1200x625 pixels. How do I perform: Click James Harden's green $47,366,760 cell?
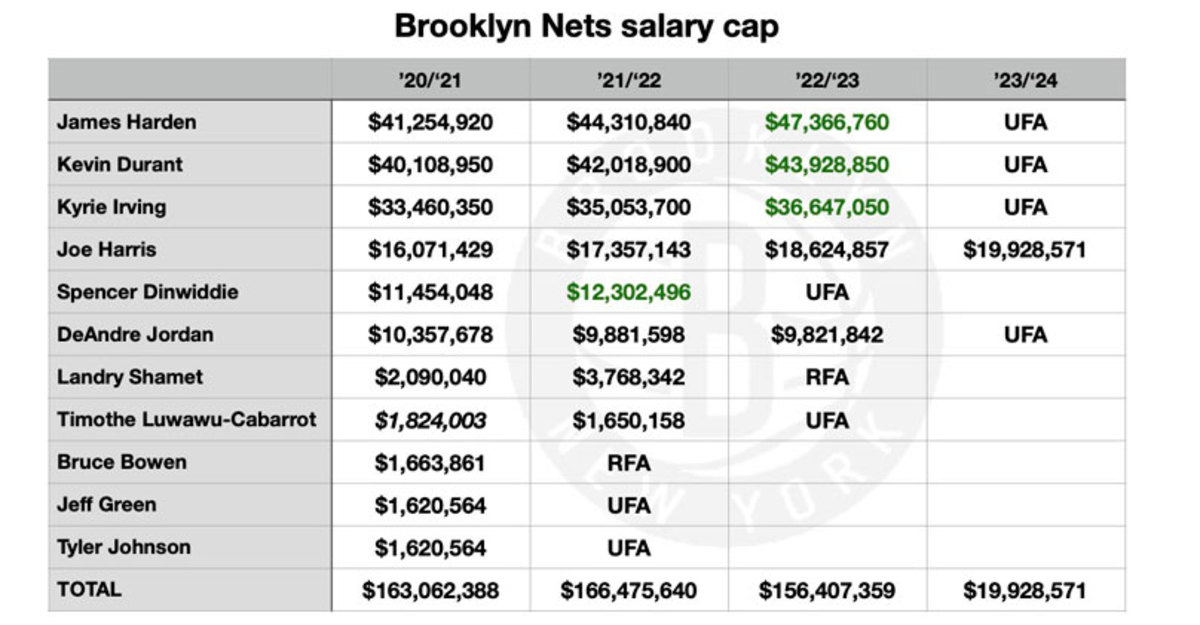(827, 122)
